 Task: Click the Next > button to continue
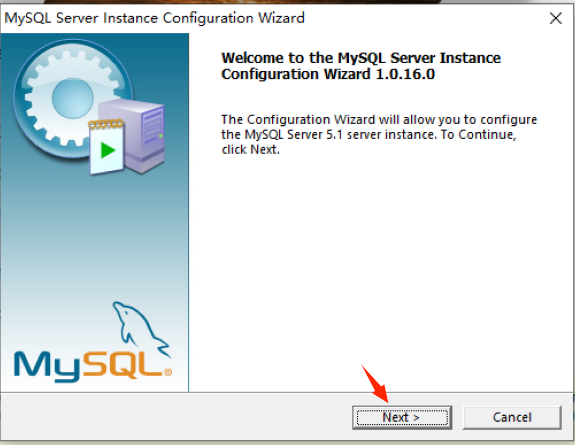(402, 417)
